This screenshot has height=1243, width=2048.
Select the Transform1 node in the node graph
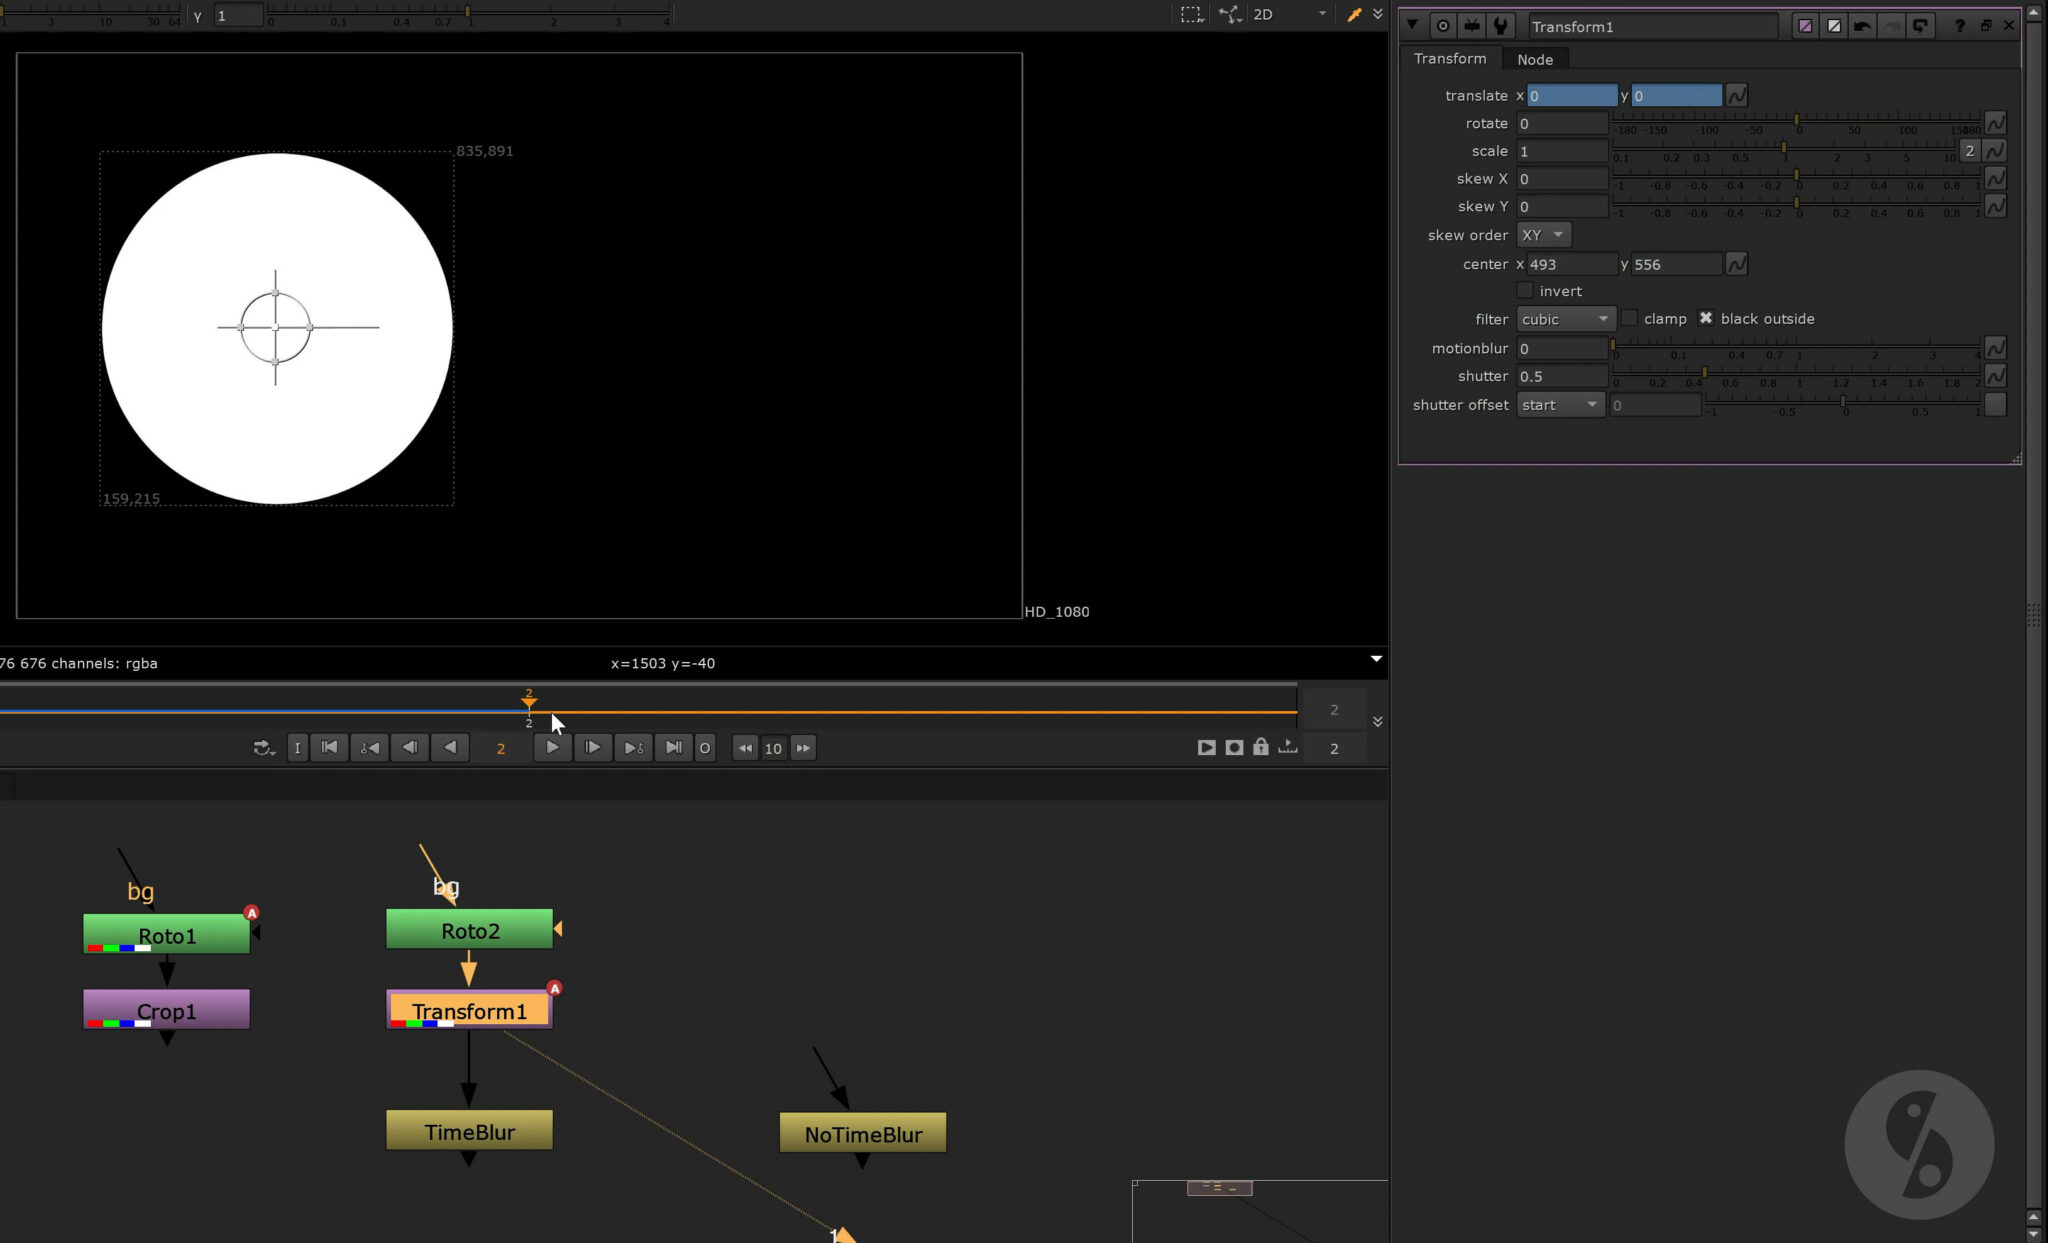[469, 1010]
